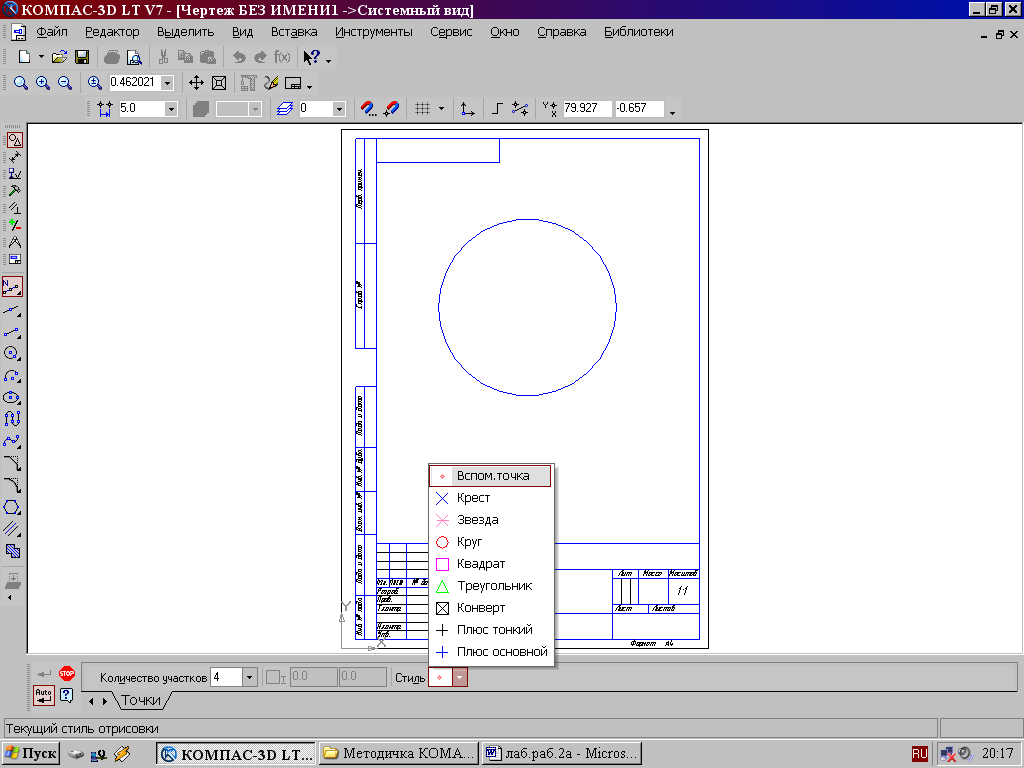Open Print preview icon
This screenshot has width=1024, height=768.
(x=134, y=57)
